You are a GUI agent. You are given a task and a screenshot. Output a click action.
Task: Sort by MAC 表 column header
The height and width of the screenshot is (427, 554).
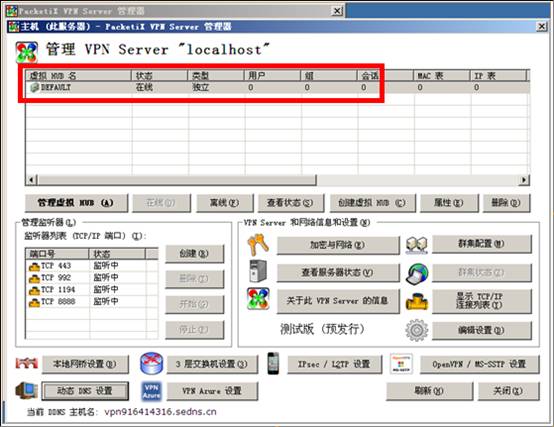point(442,76)
